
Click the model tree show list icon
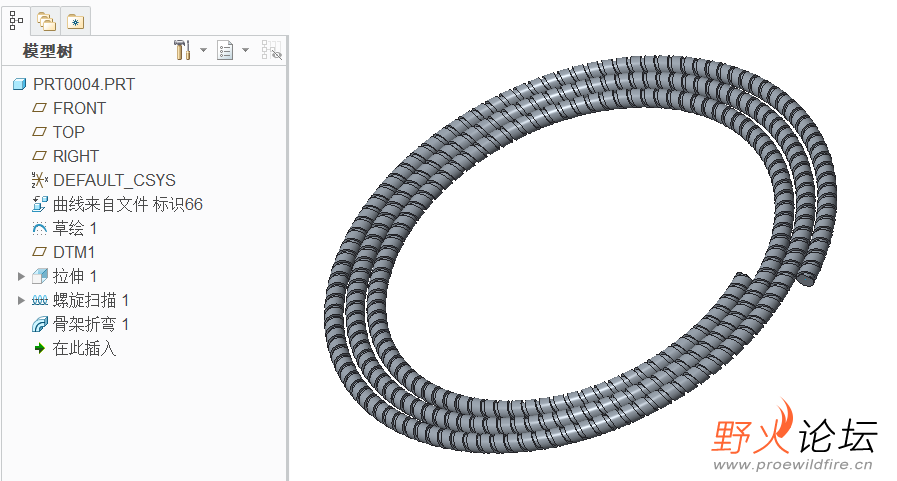(x=225, y=50)
